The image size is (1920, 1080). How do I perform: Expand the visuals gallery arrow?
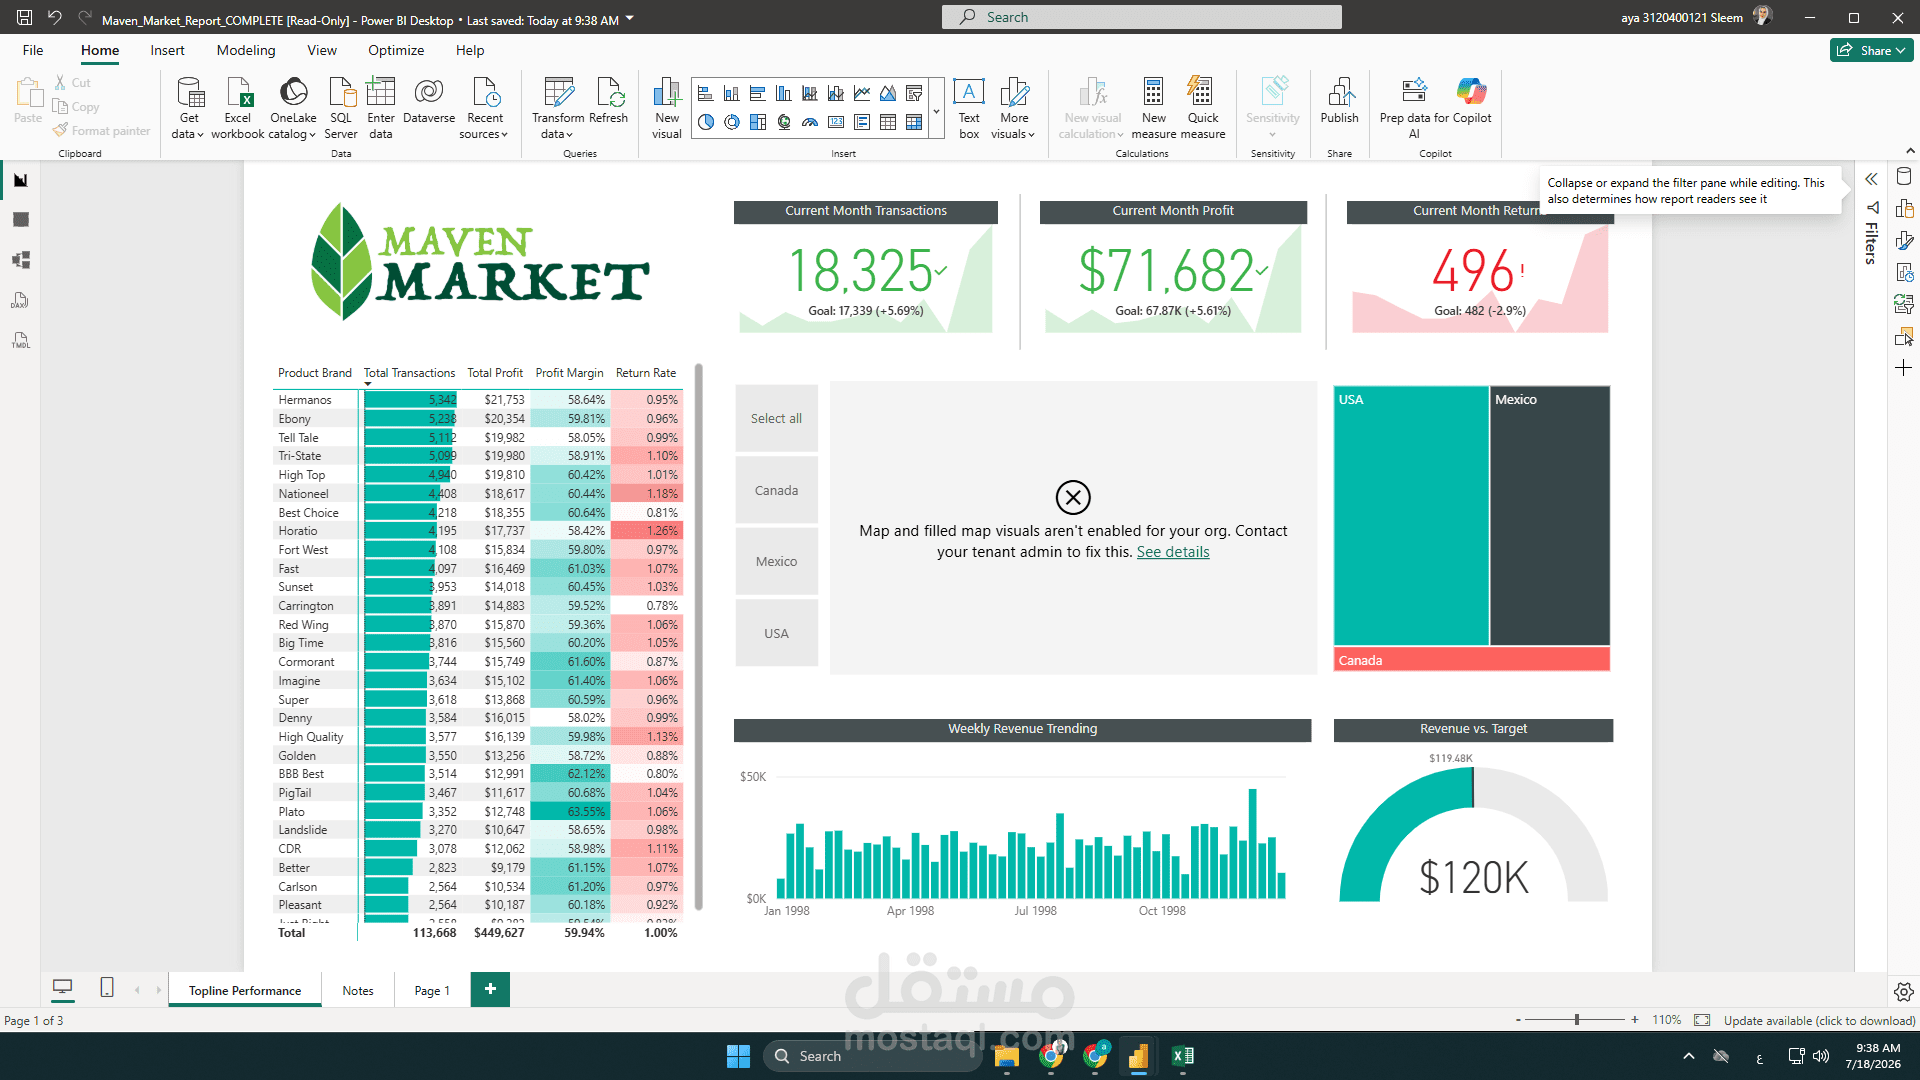(937, 110)
